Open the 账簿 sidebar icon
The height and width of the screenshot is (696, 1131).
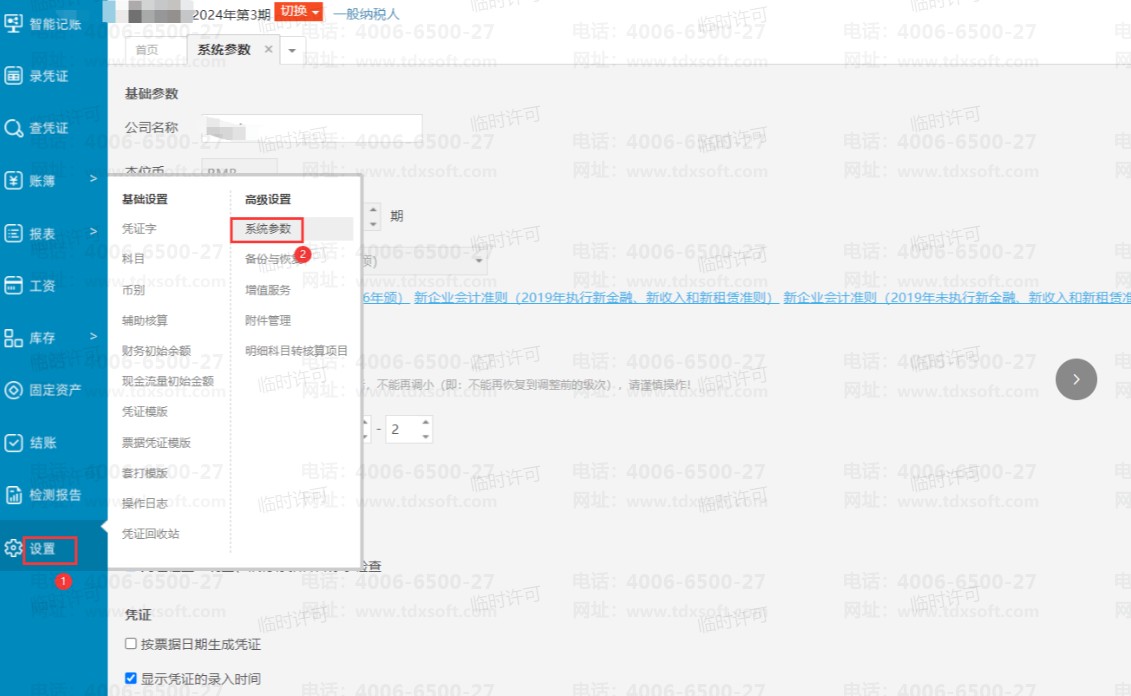coord(14,180)
